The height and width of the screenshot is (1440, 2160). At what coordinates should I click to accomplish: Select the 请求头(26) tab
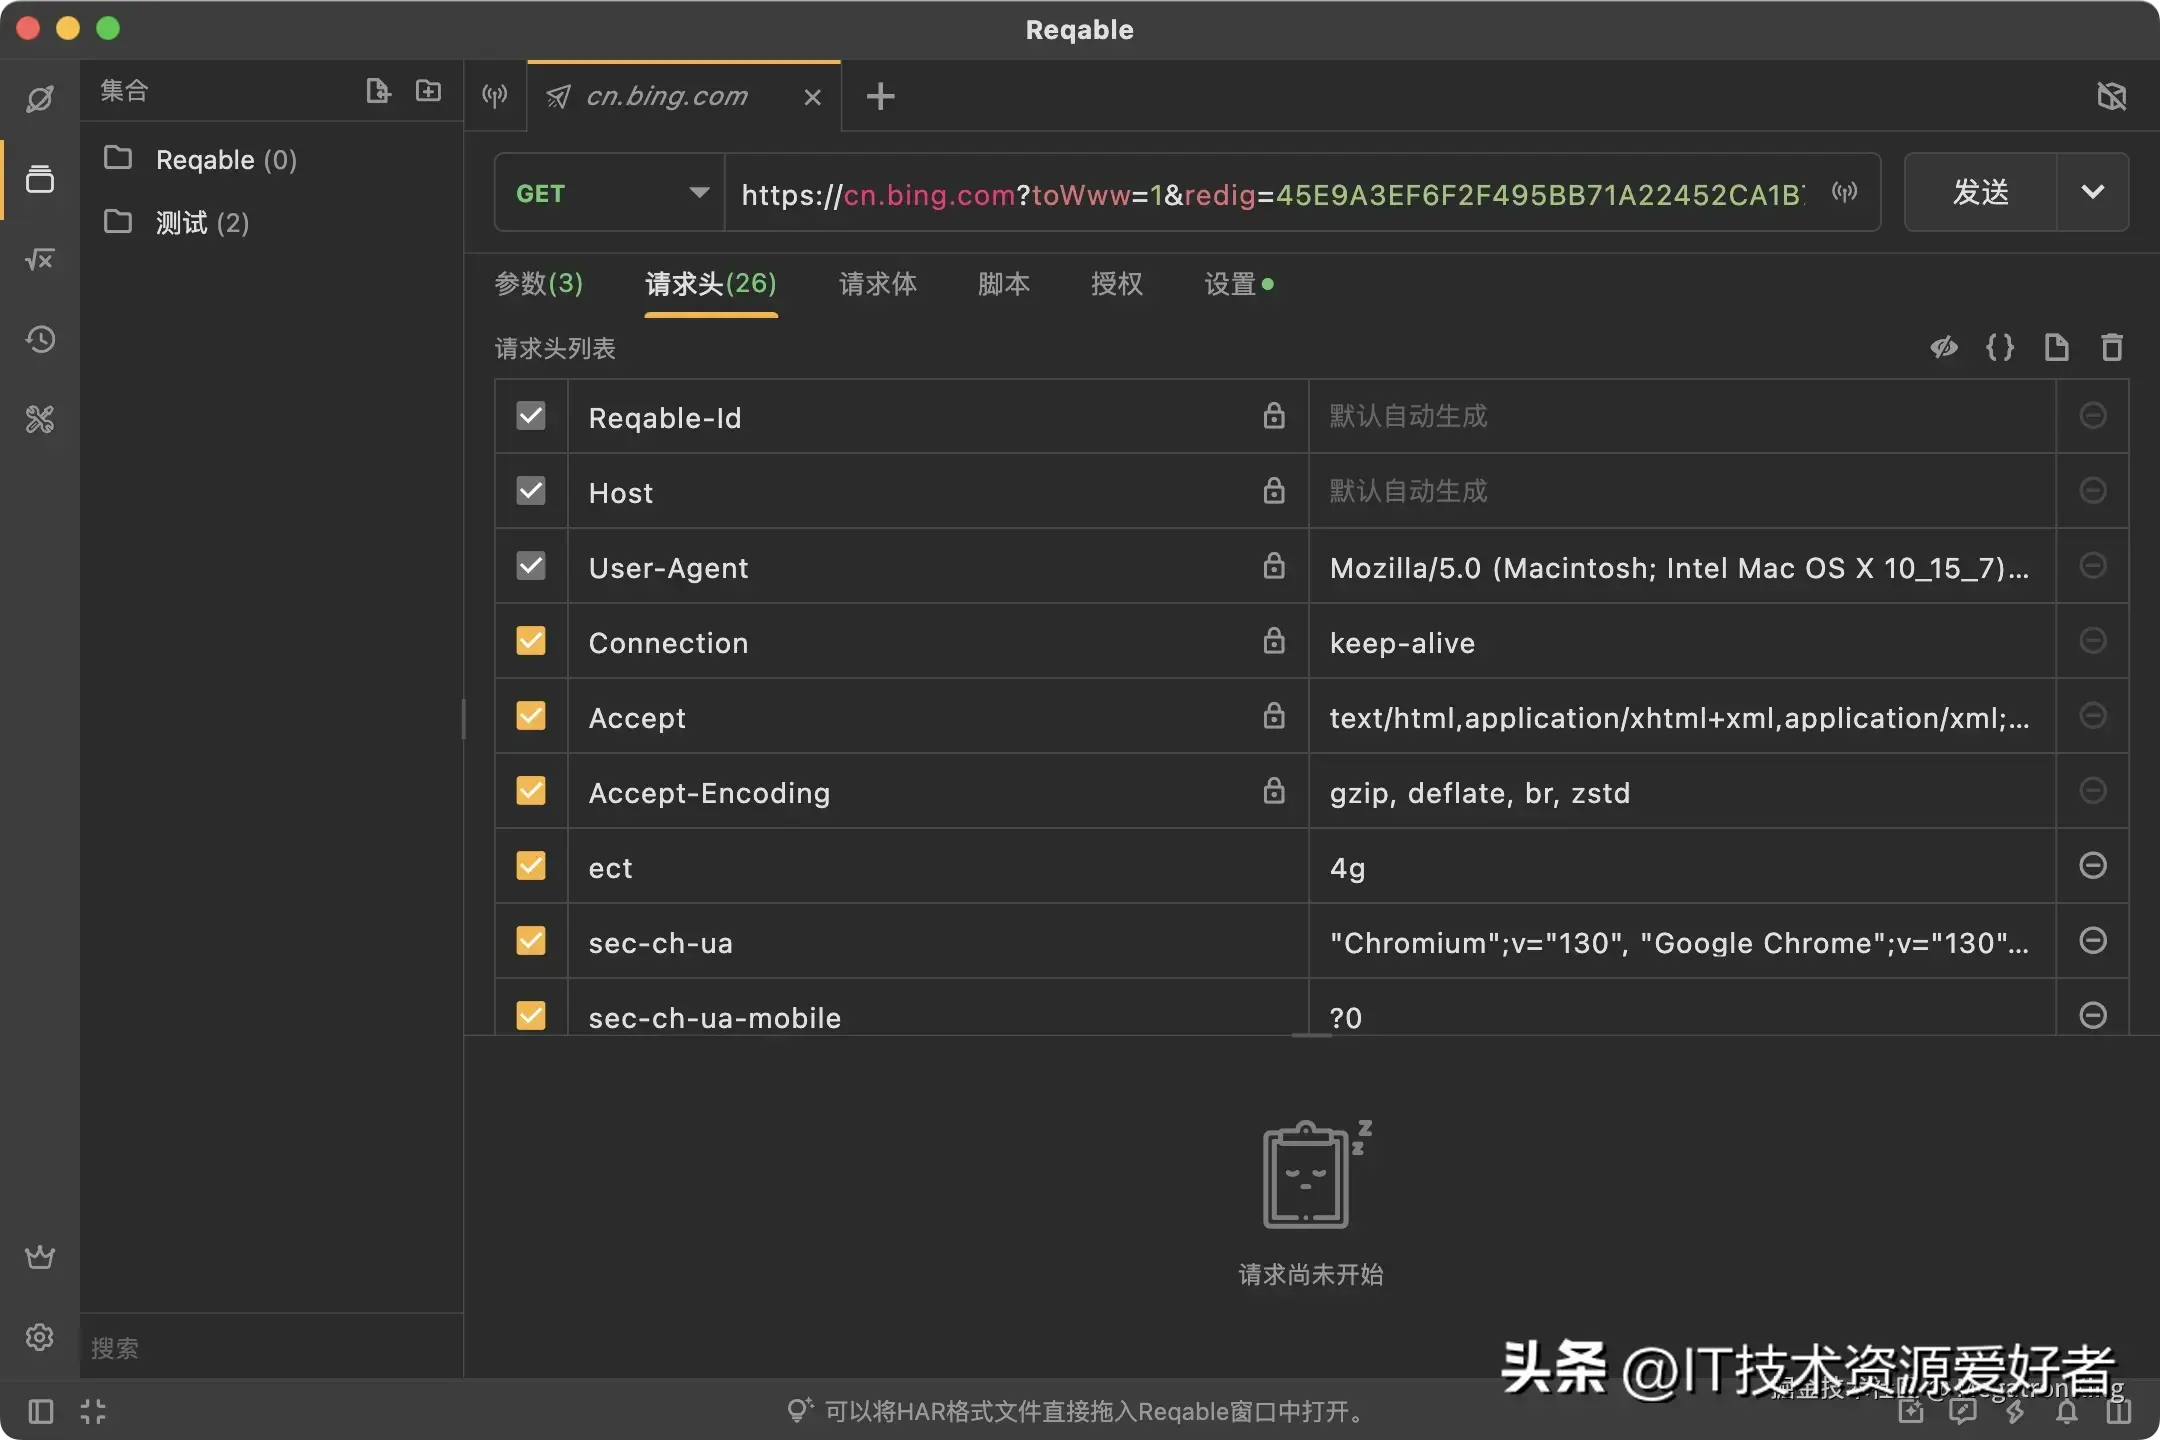coord(711,284)
